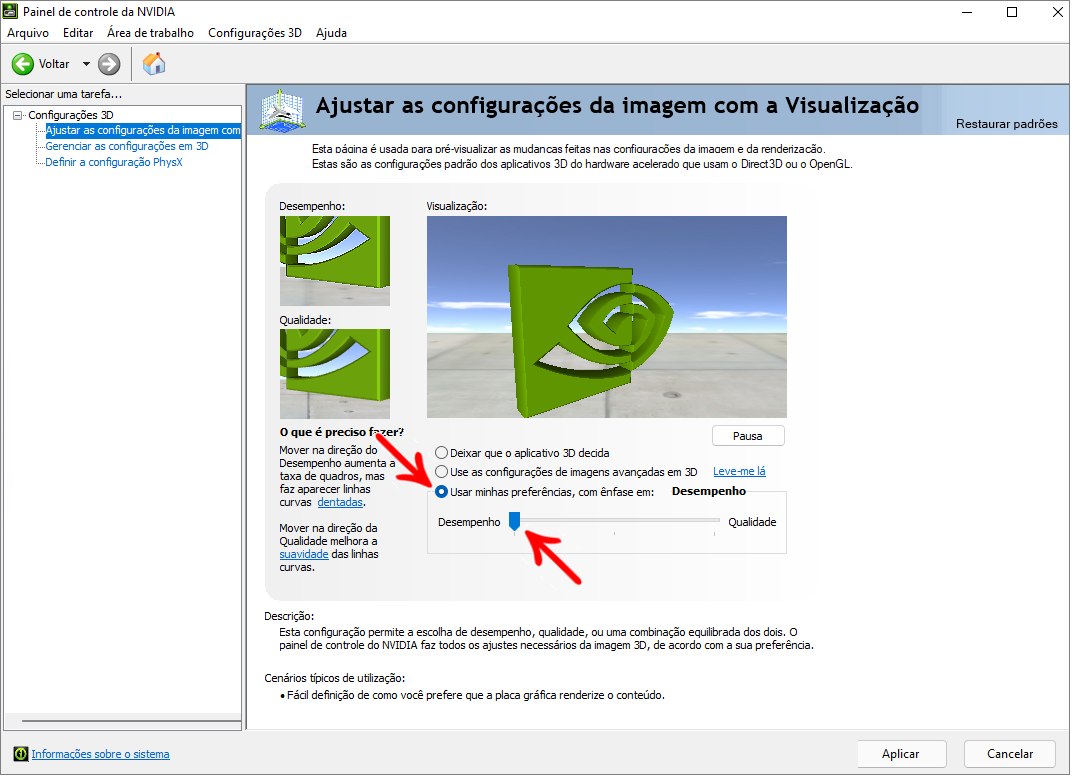
Task: Open the home page icon in toolbar
Action: [x=154, y=64]
